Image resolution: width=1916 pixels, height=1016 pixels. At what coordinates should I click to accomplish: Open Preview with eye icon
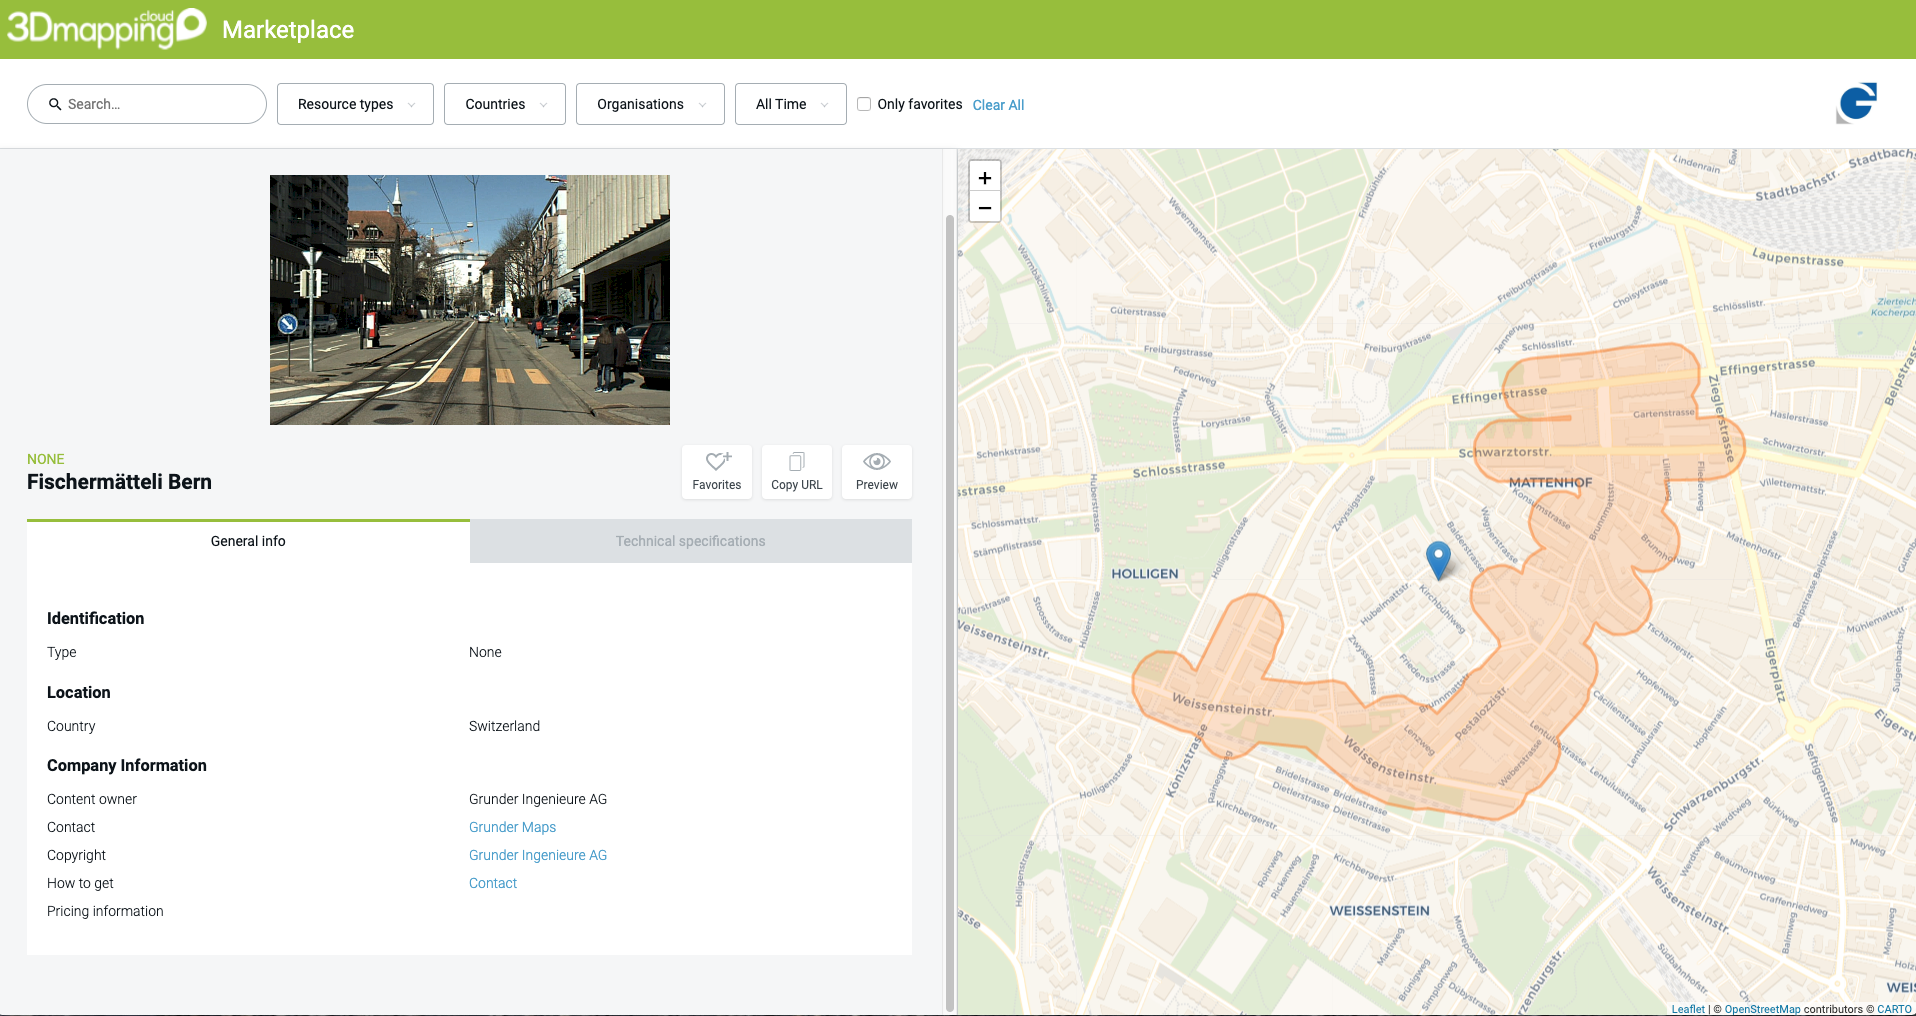tap(877, 471)
